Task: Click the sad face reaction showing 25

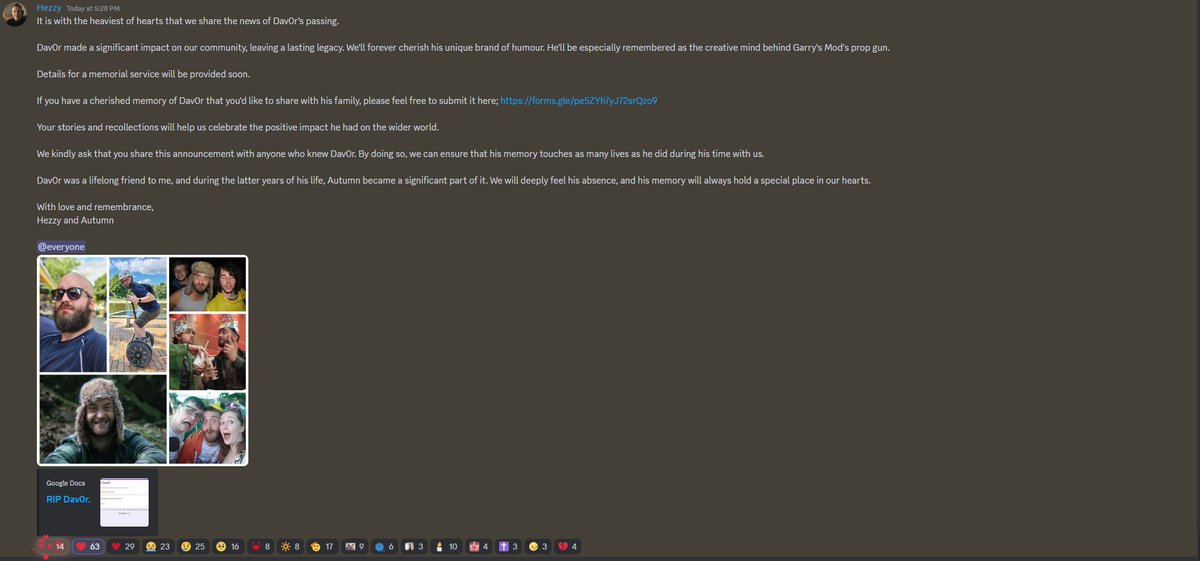Action: tap(194, 547)
